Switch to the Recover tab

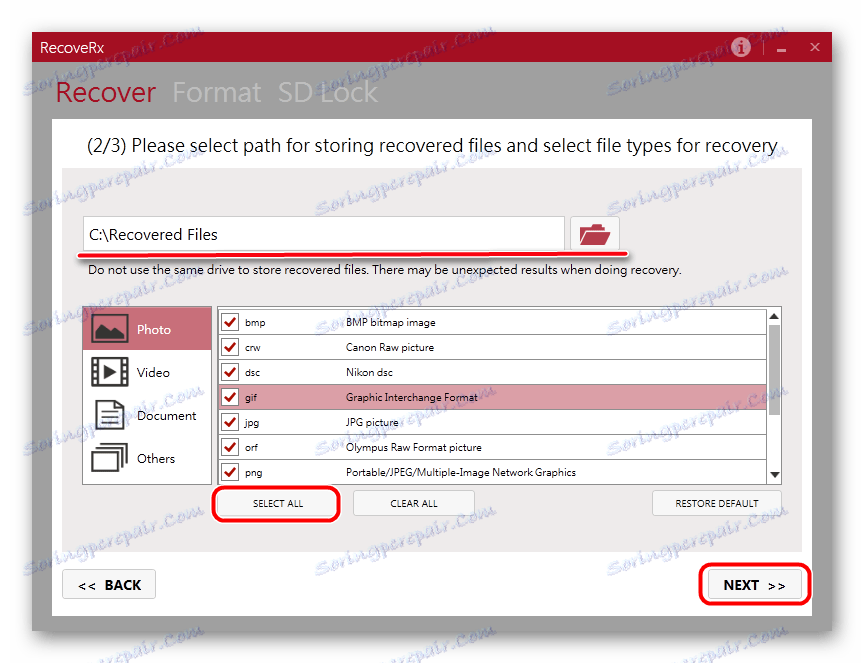pos(106,92)
